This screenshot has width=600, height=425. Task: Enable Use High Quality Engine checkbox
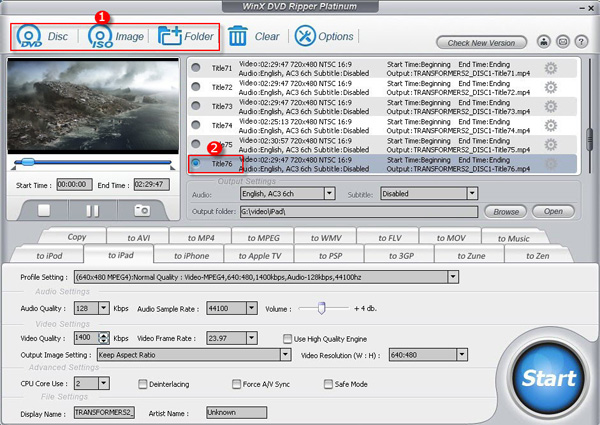(x=287, y=339)
